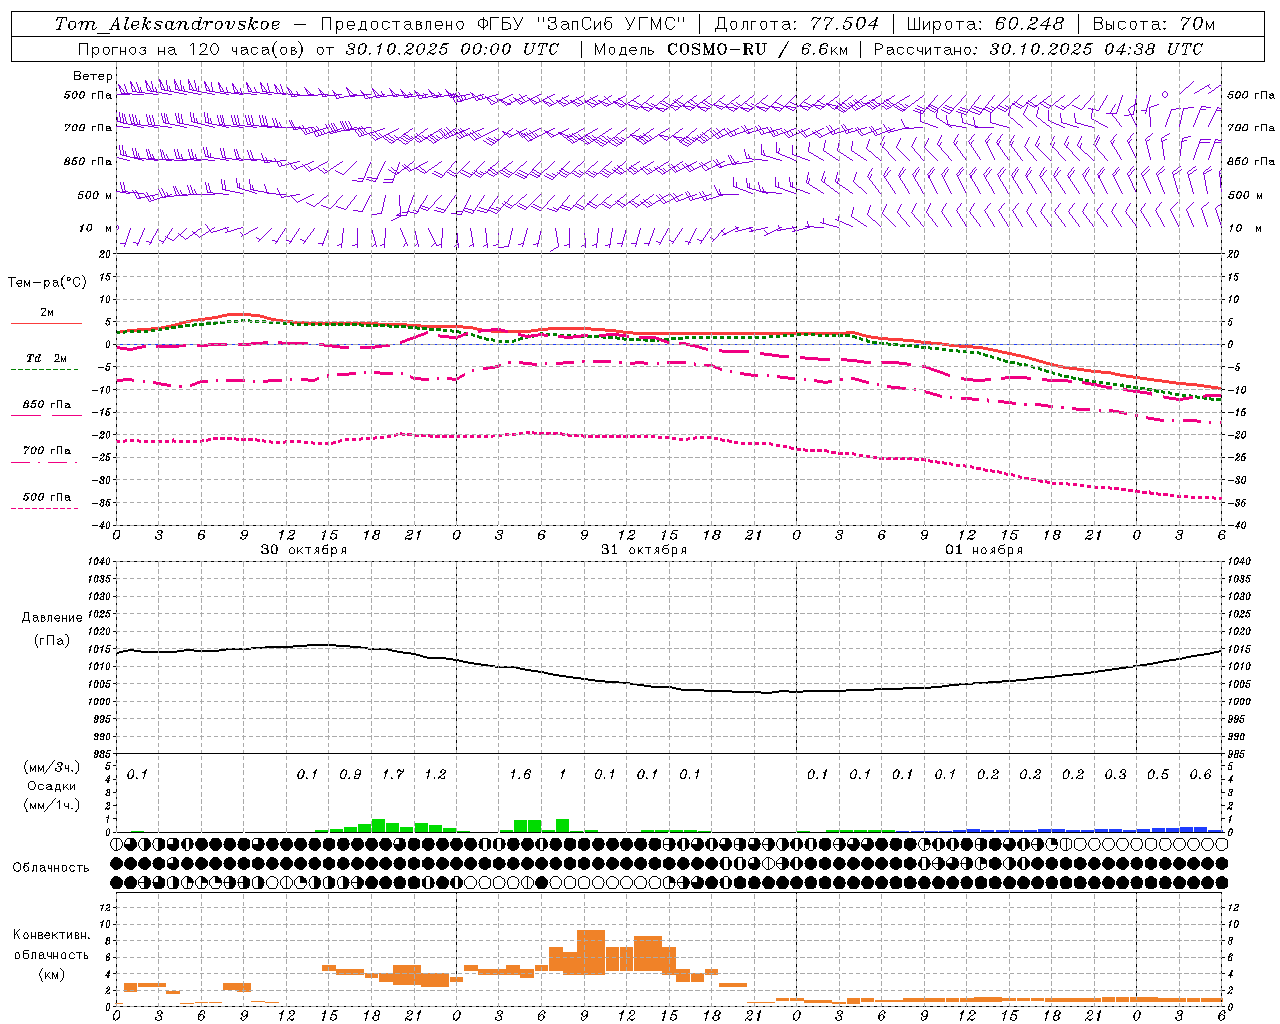Image resolution: width=1280 pixels, height=1024 pixels.
Task: Click the solid red 2м legend line
Action: 46,323
